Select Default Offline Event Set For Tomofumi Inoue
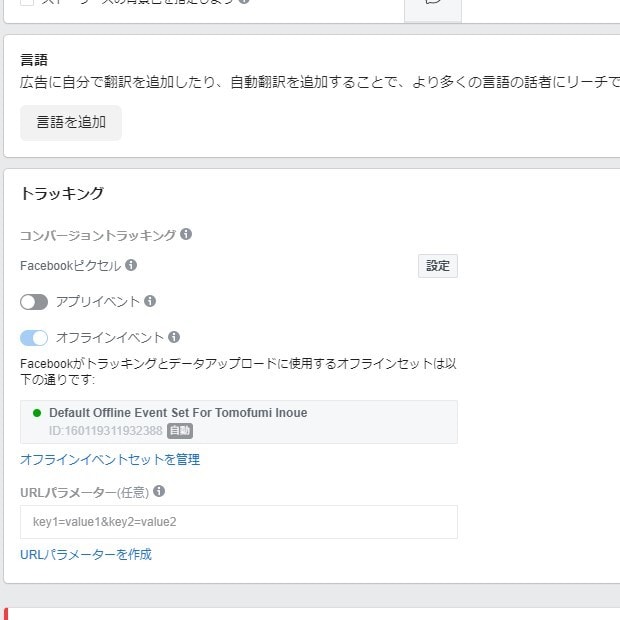The width and height of the screenshot is (620, 620). (239, 422)
